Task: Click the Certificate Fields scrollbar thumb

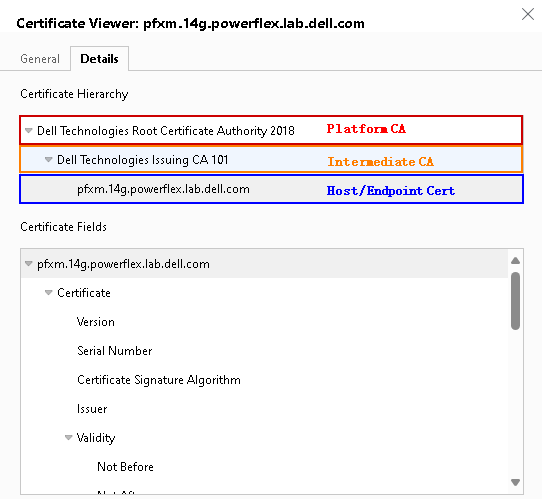Action: click(x=515, y=301)
